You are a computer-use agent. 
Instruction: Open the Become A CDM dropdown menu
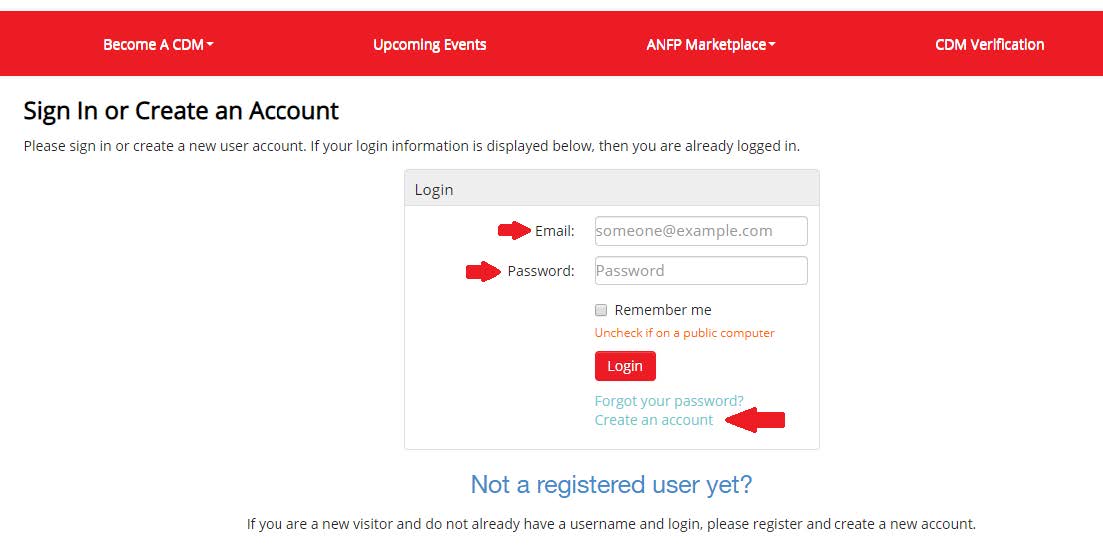coord(158,45)
